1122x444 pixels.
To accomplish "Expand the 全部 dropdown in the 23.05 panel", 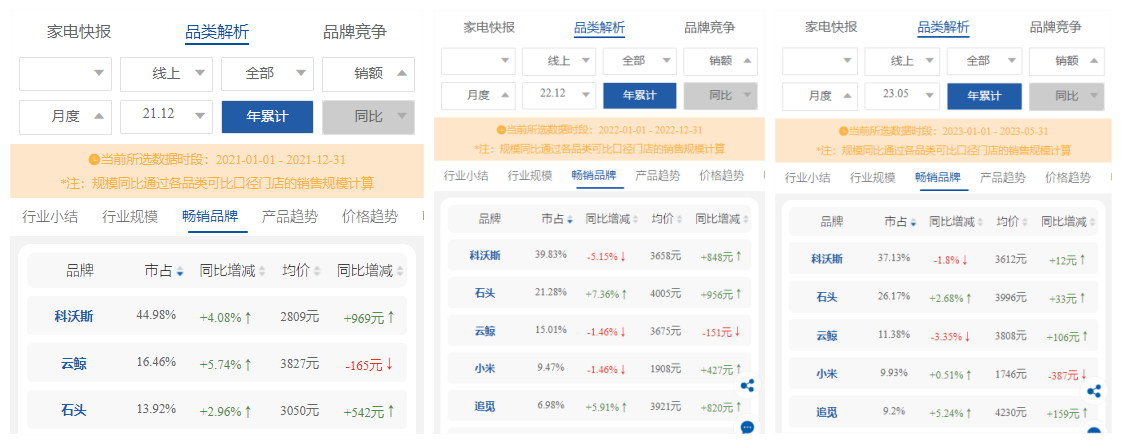I will 984,62.
